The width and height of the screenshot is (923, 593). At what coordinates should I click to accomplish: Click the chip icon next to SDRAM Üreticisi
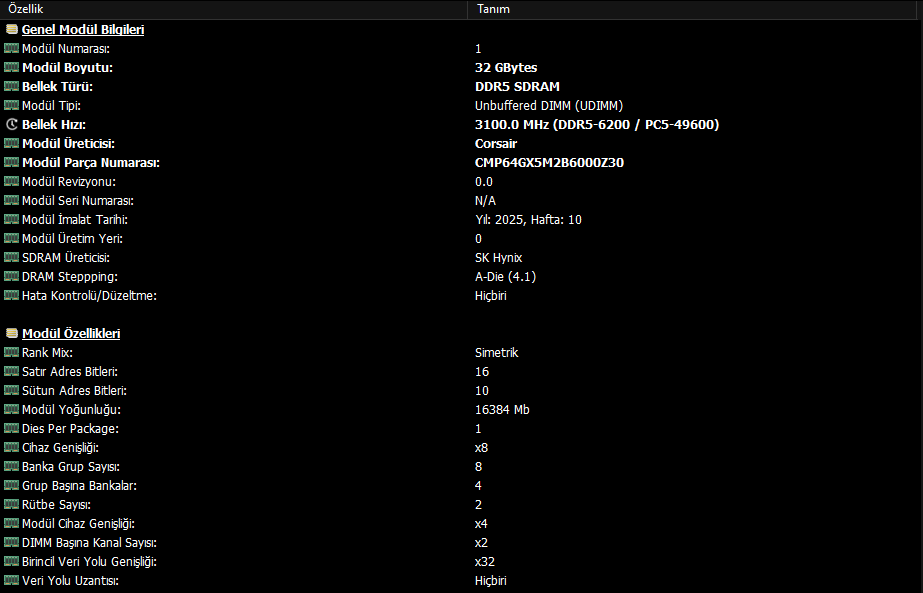pyautogui.click(x=12, y=257)
